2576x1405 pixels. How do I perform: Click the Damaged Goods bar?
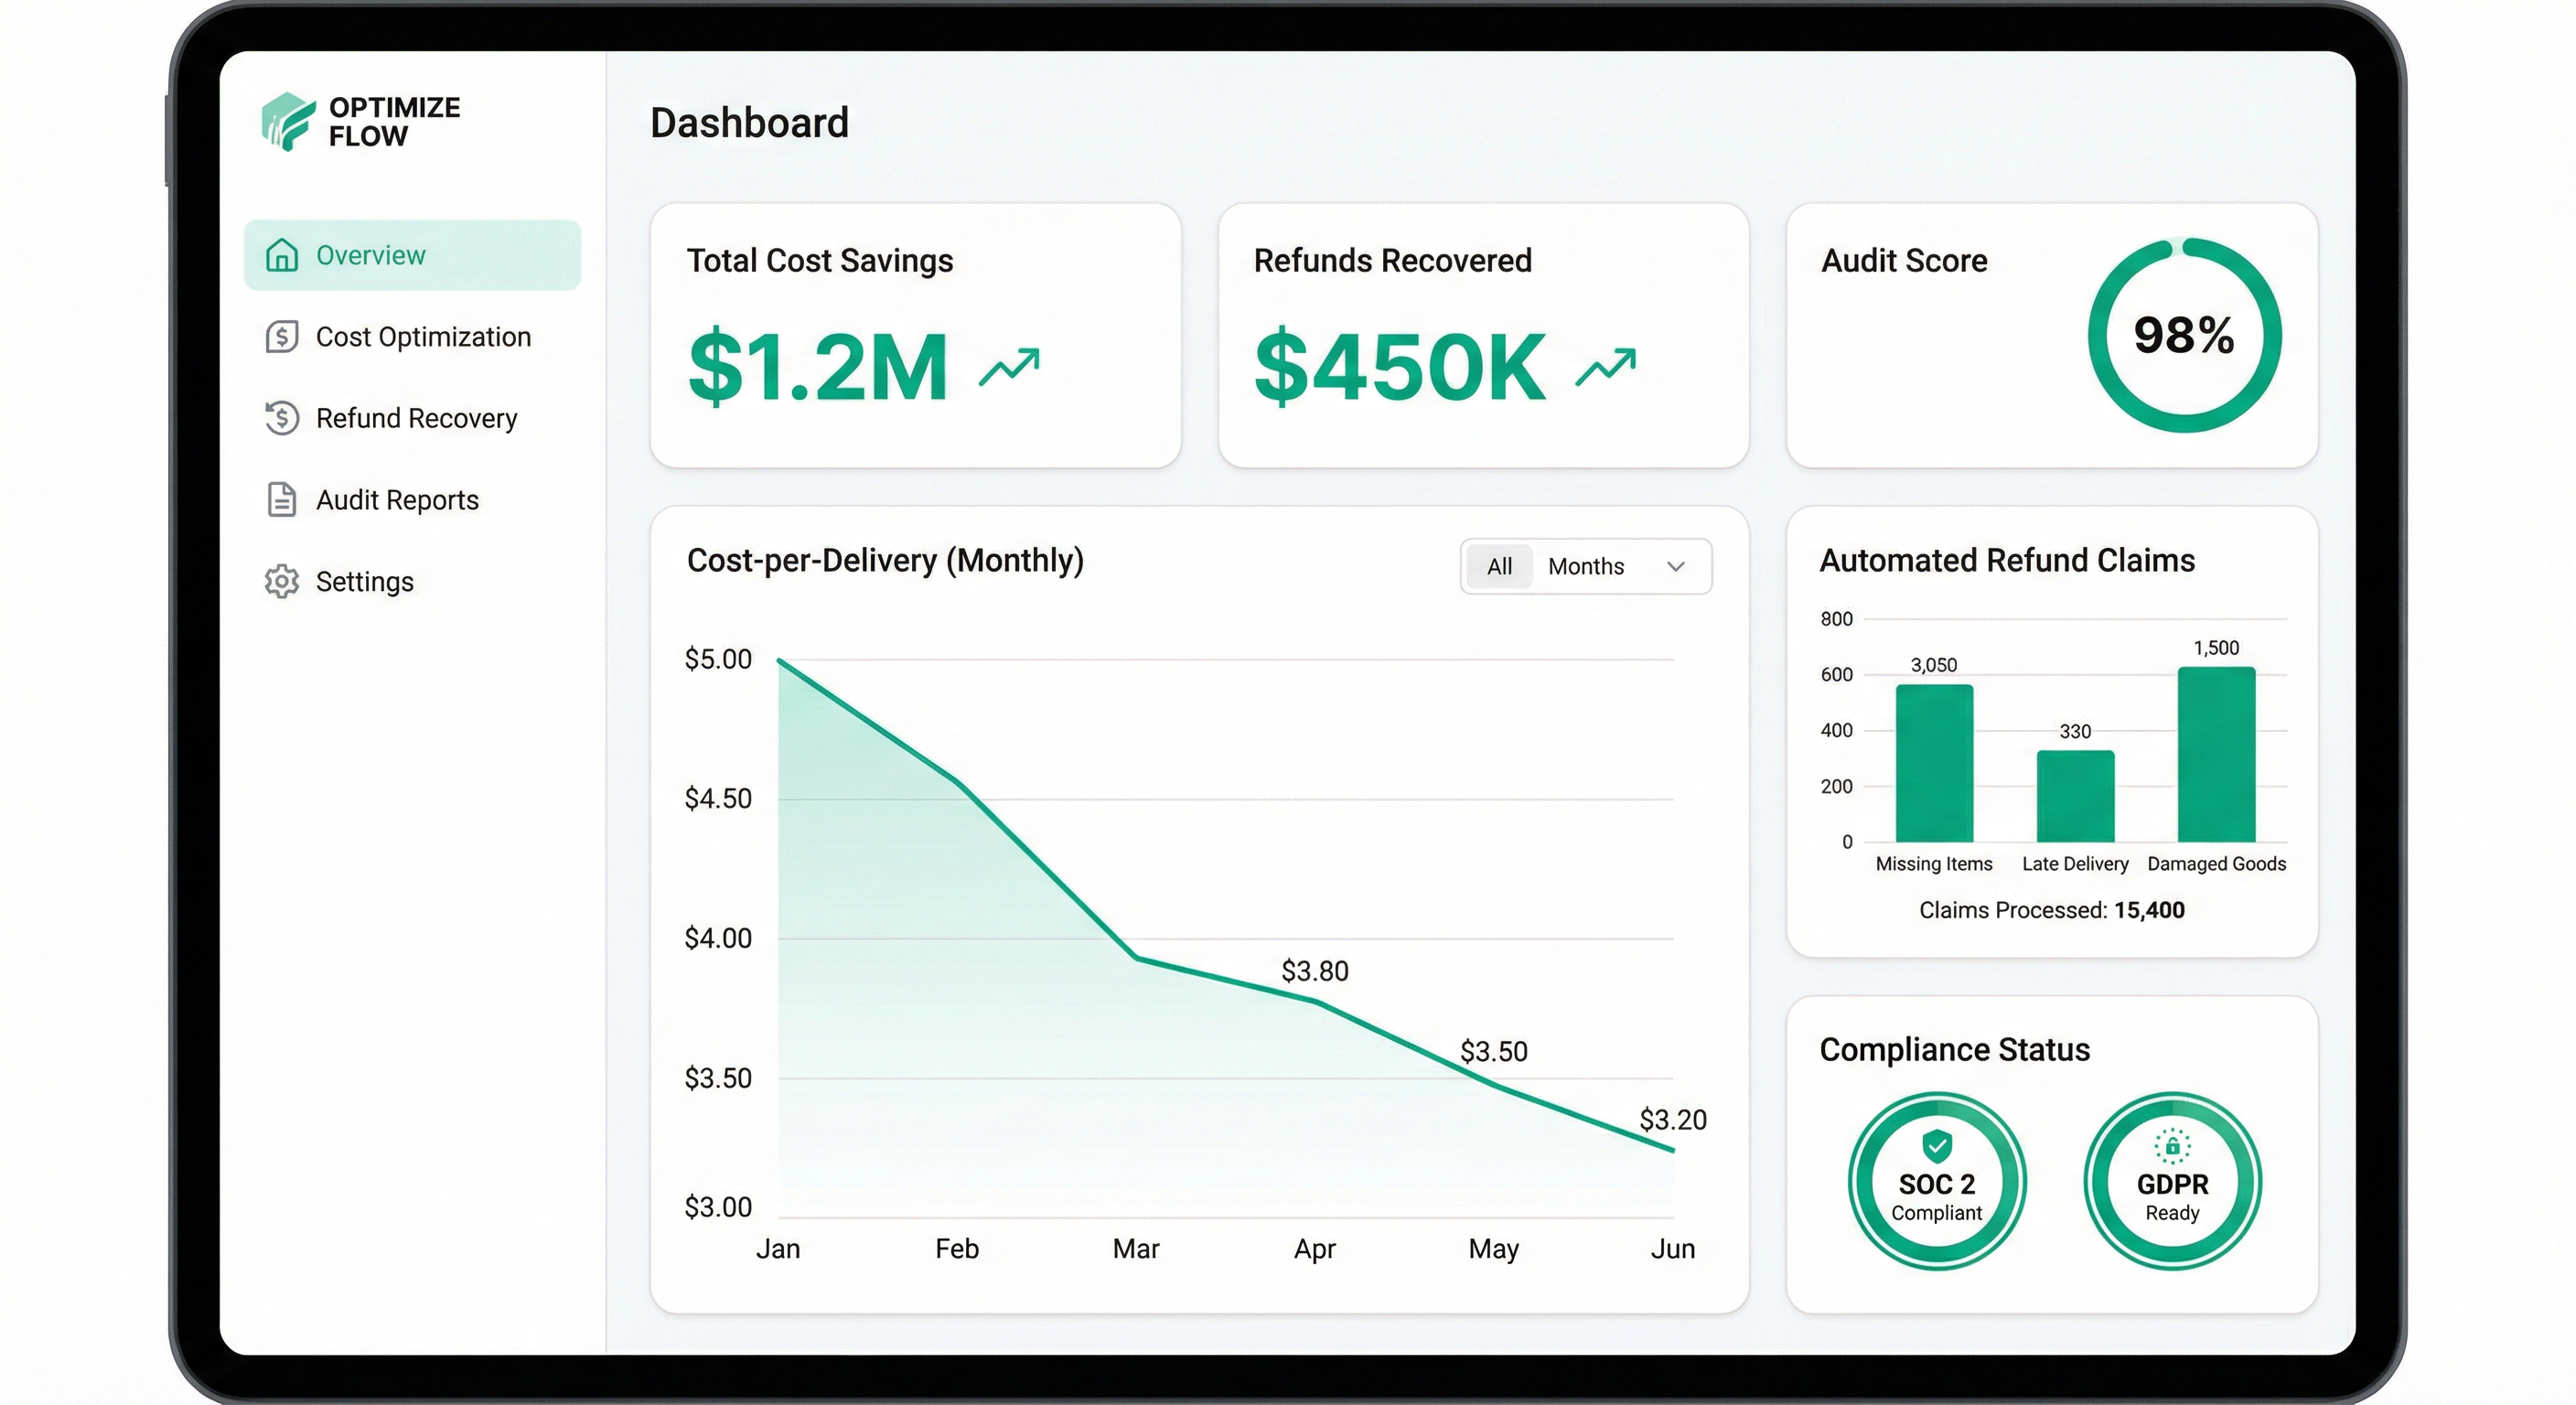[2216, 754]
